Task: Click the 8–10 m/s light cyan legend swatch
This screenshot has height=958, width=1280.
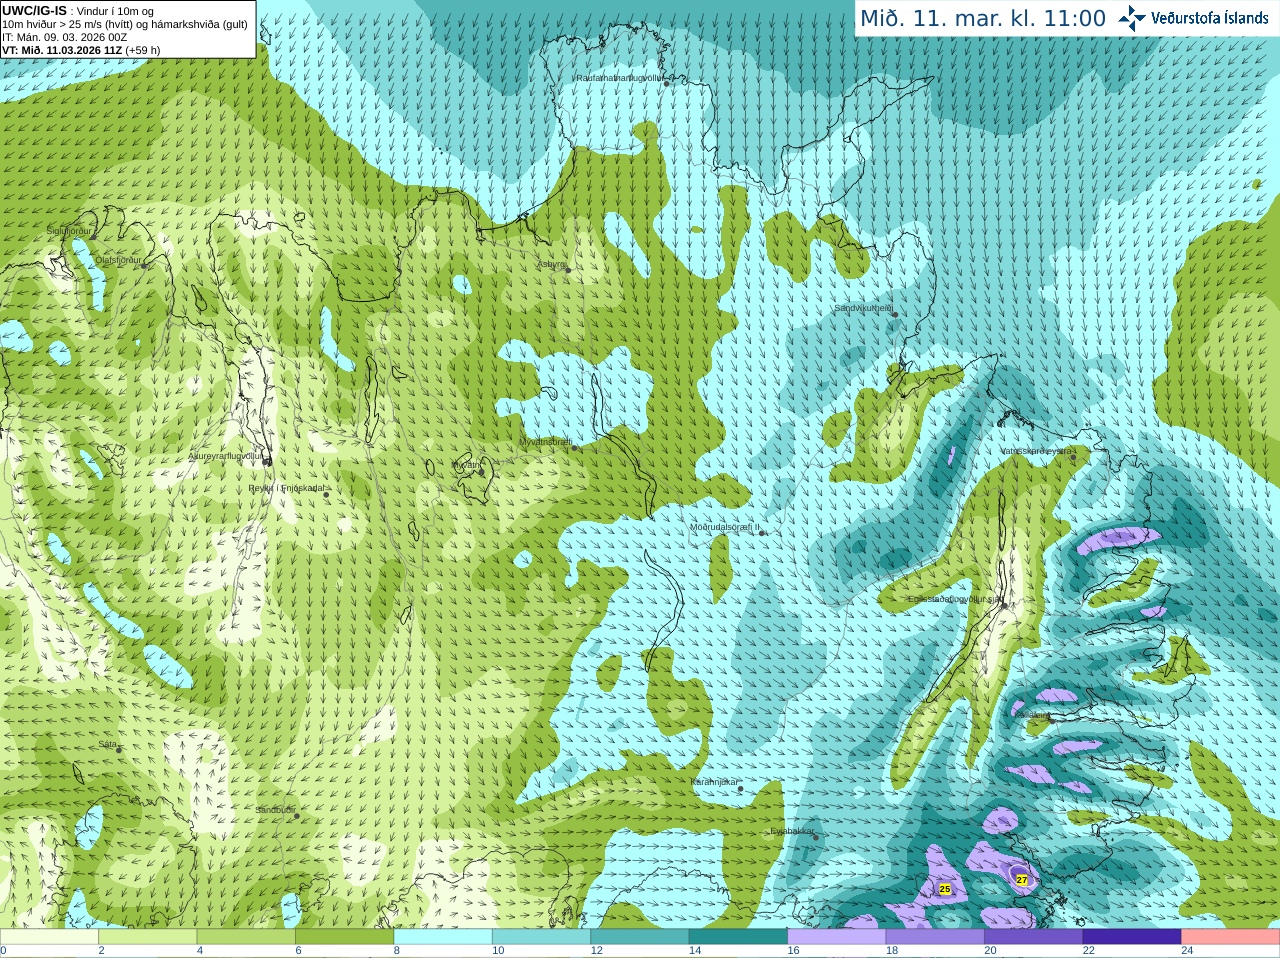Action: point(443,937)
